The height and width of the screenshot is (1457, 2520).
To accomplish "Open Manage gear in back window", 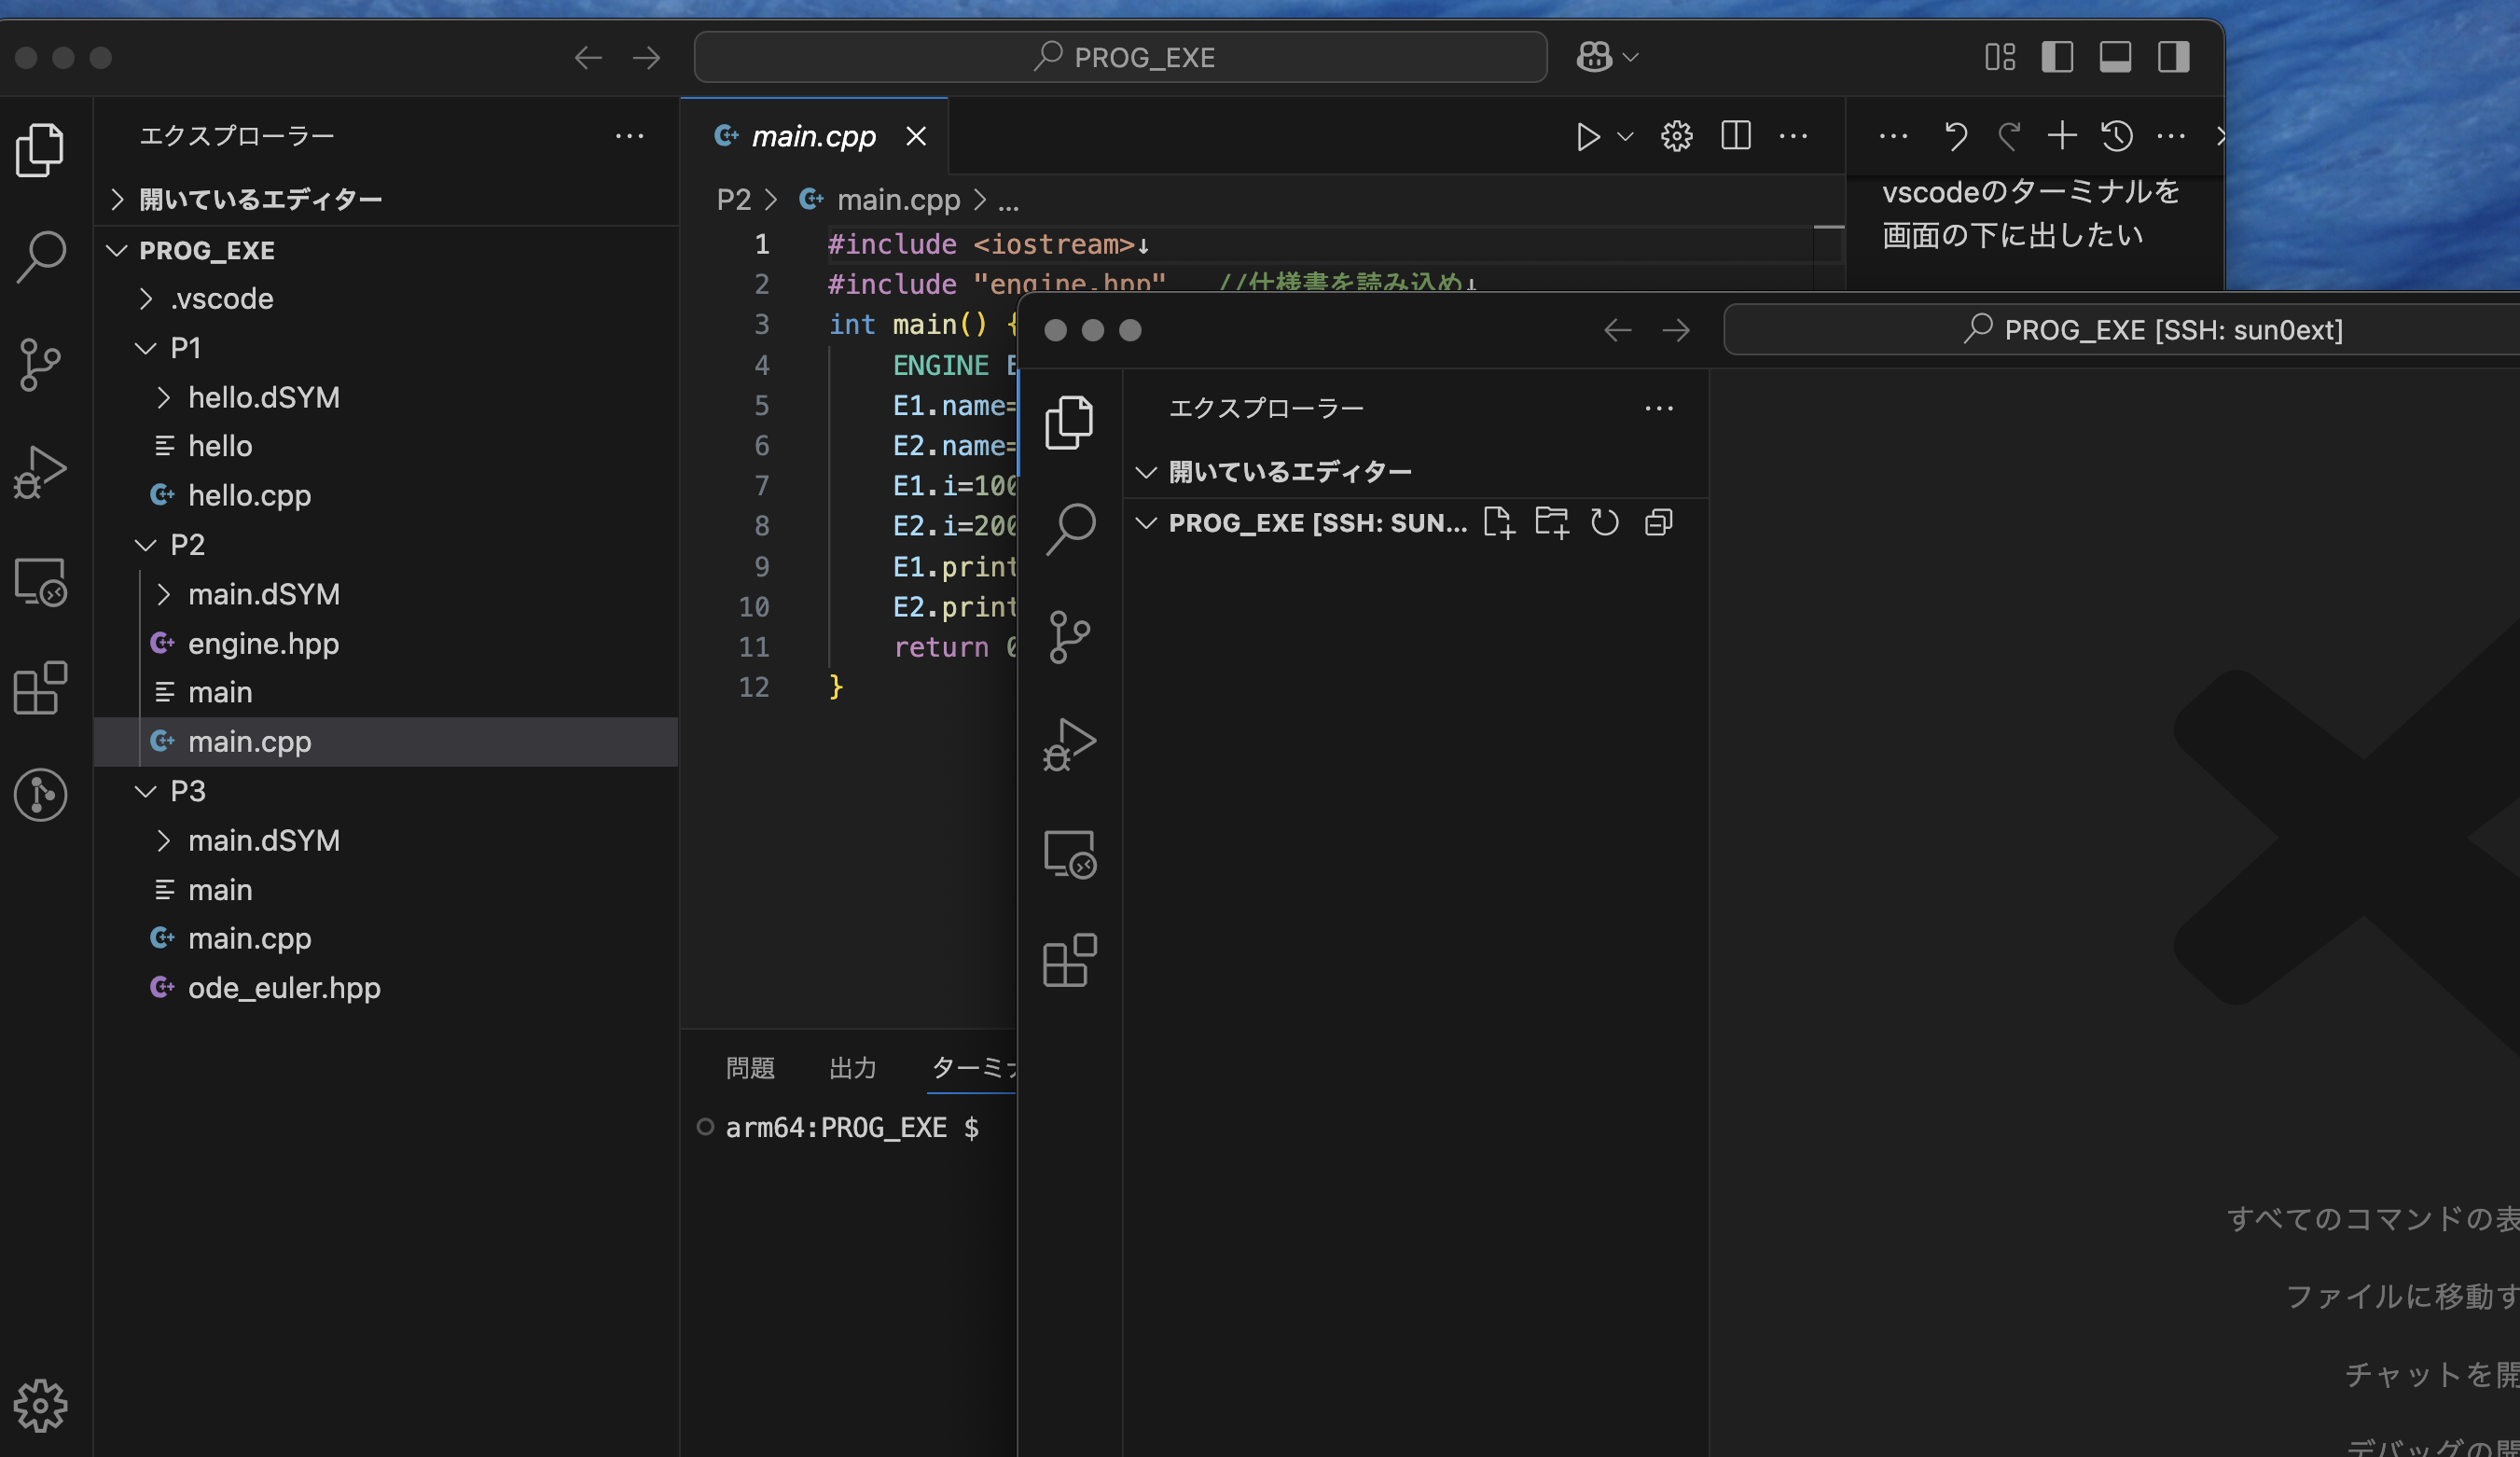I will [x=41, y=1405].
